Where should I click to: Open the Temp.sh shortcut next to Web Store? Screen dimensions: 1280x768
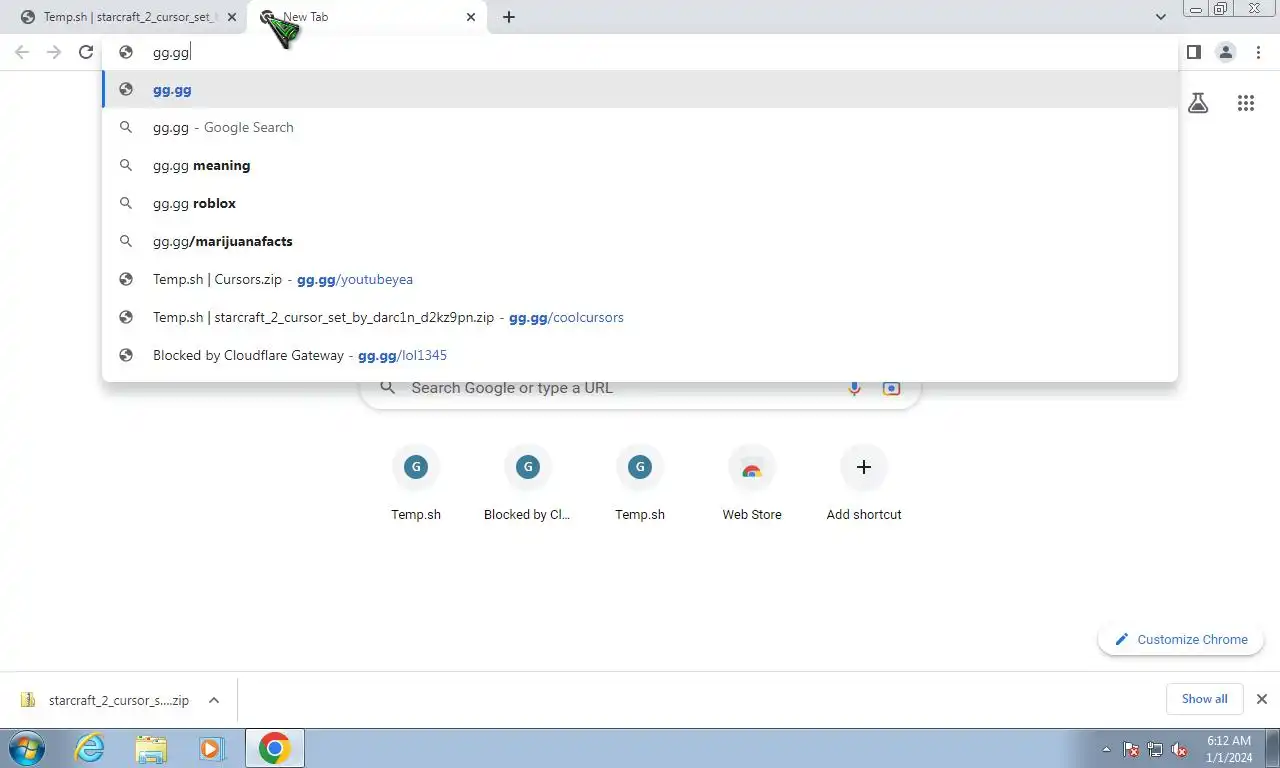point(640,484)
